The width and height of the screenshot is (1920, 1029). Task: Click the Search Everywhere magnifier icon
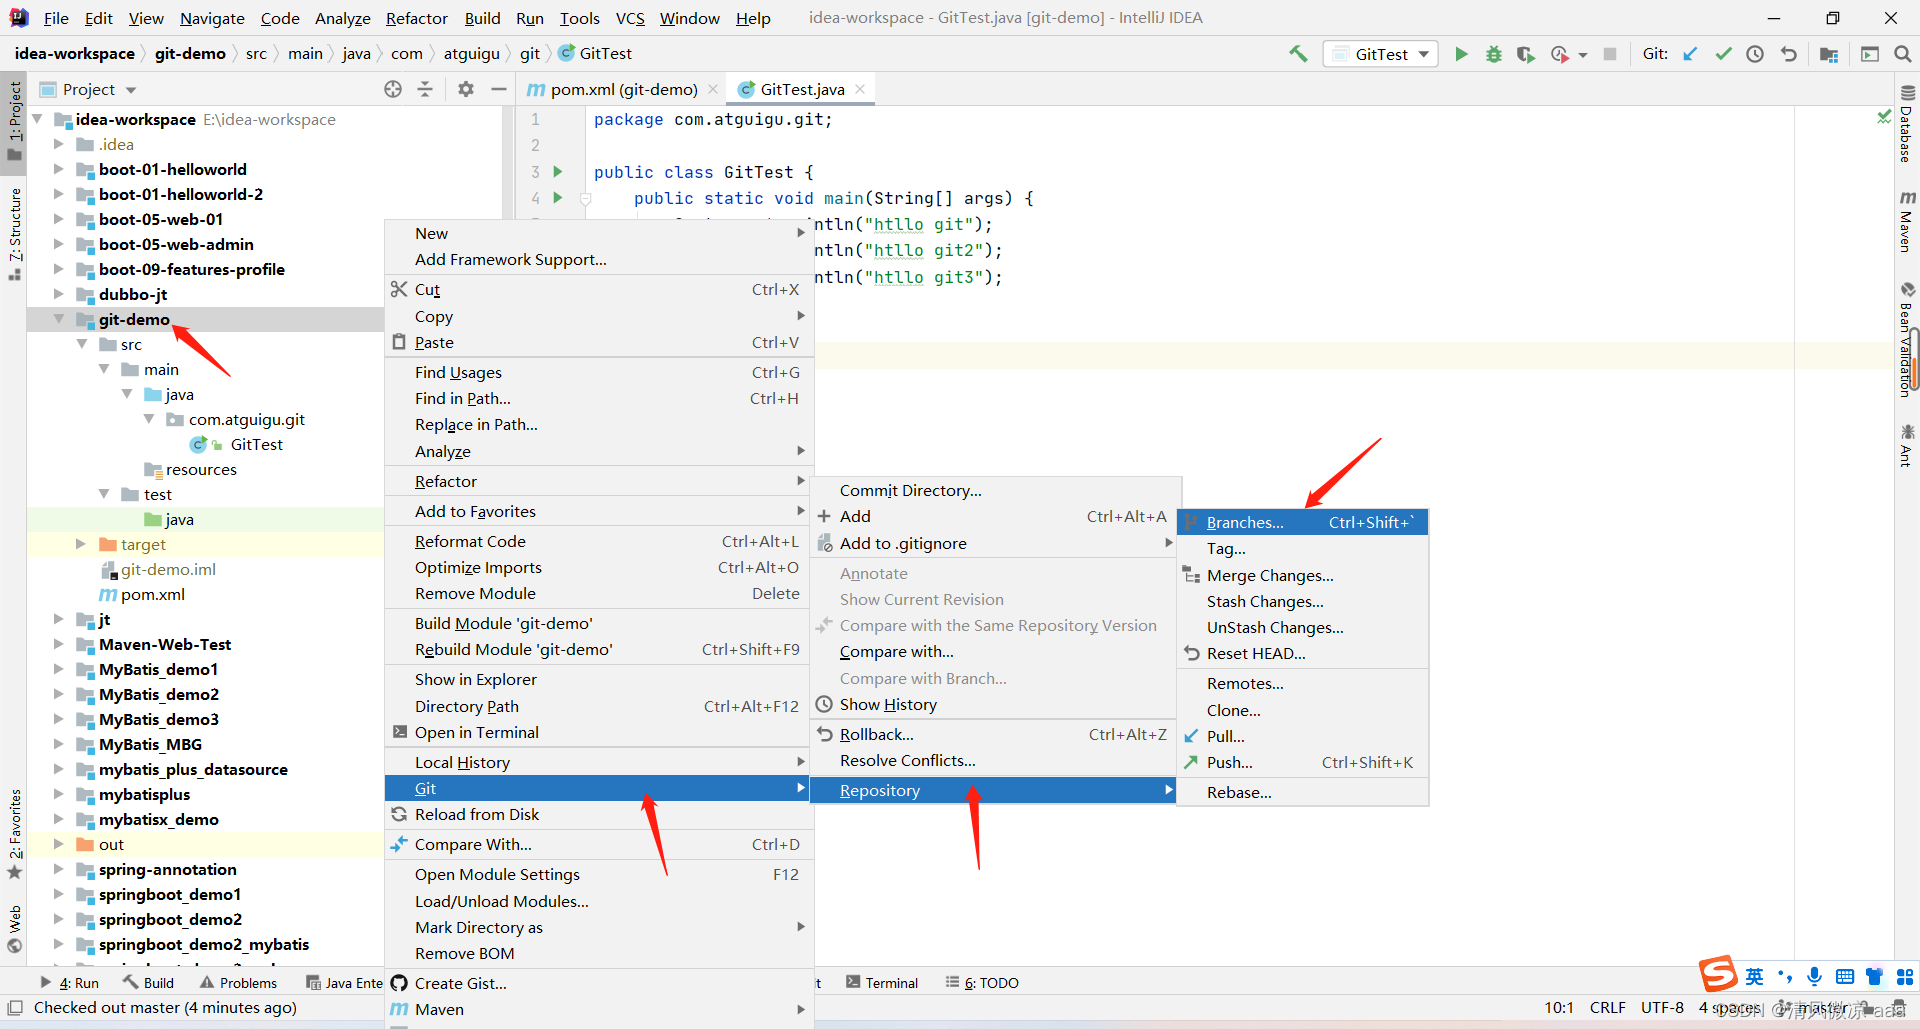pyautogui.click(x=1902, y=54)
